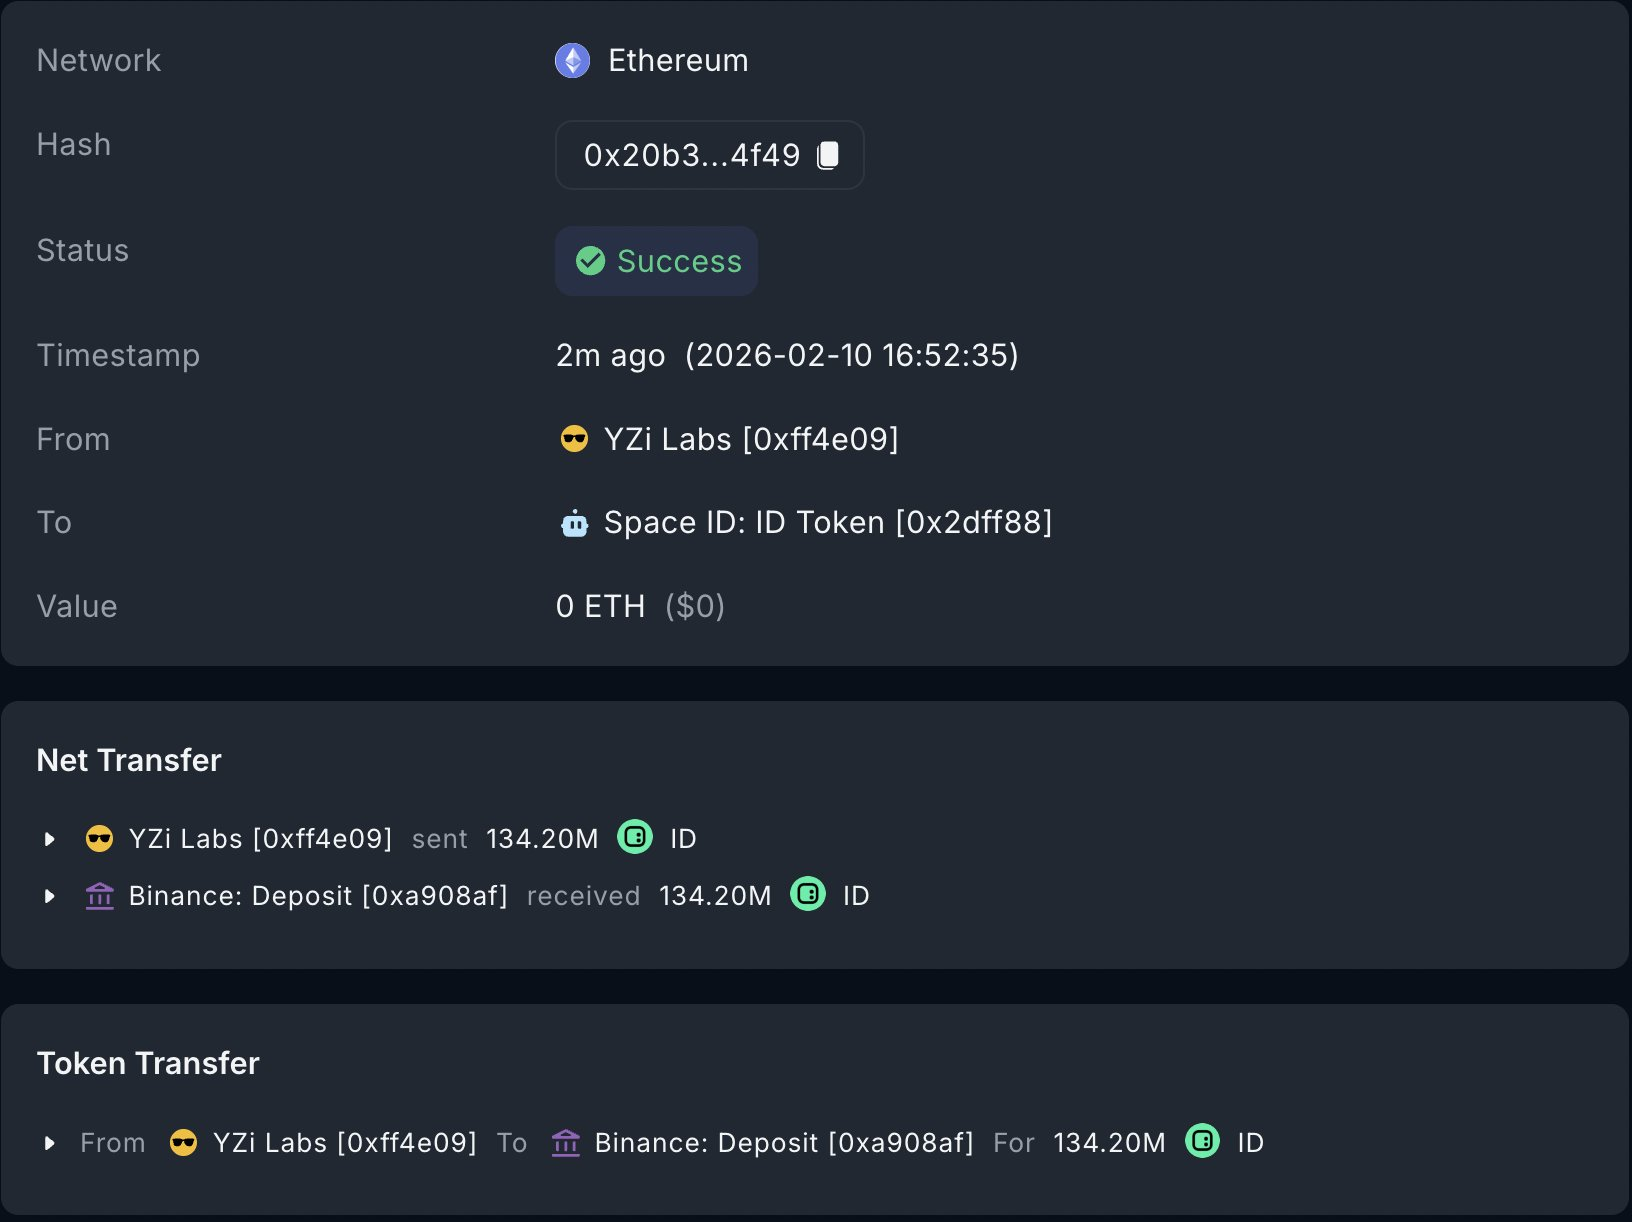Open YZi Labs [0xff4e09] in Token Transfer

[345, 1142]
